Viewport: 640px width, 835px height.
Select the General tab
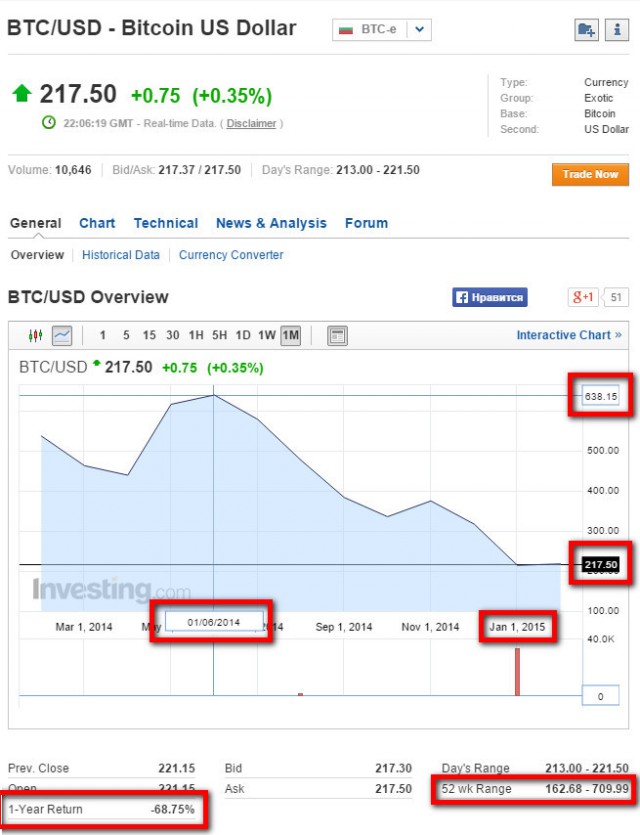(36, 223)
